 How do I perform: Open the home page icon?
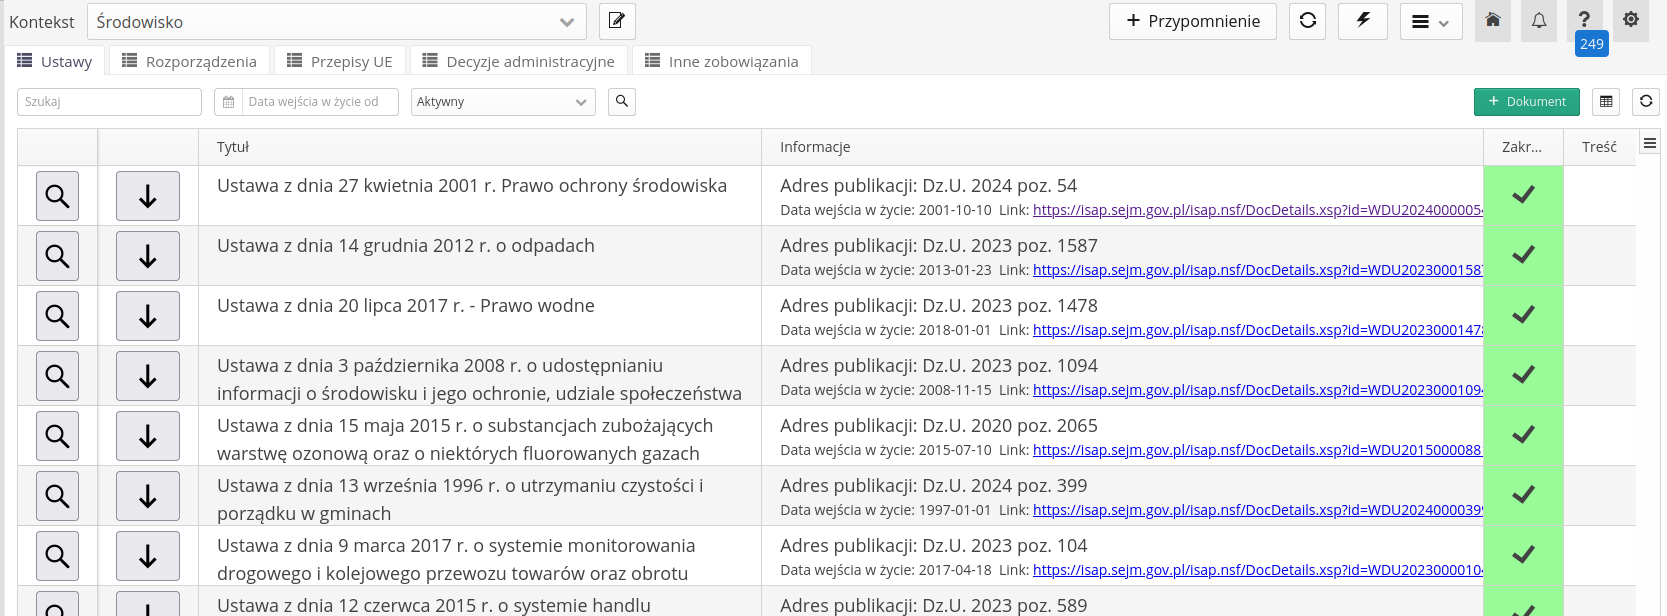(x=1492, y=21)
